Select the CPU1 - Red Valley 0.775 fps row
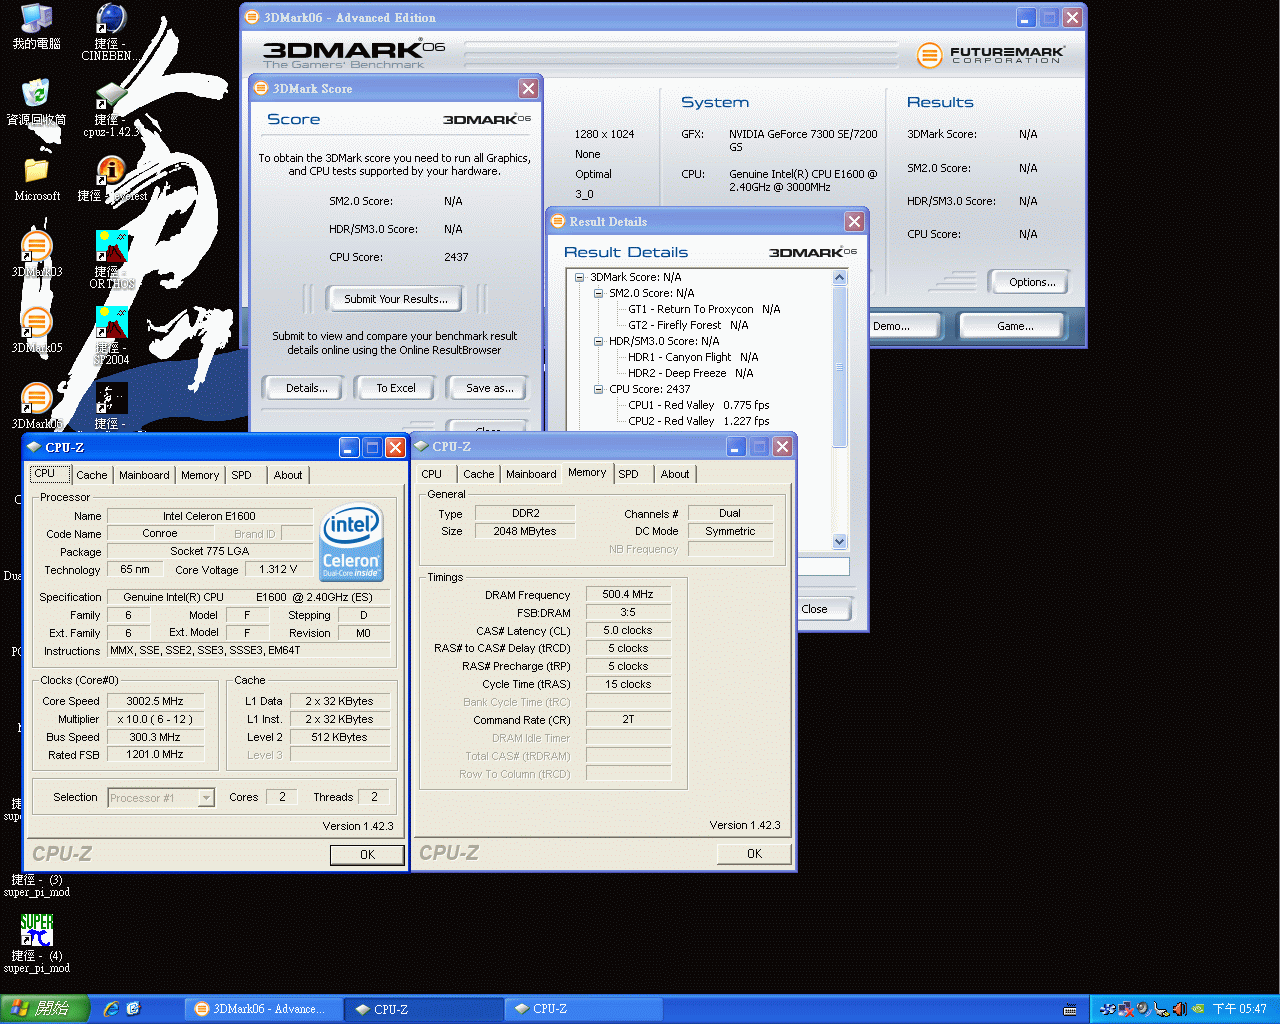This screenshot has height=1024, width=1280. click(x=699, y=405)
